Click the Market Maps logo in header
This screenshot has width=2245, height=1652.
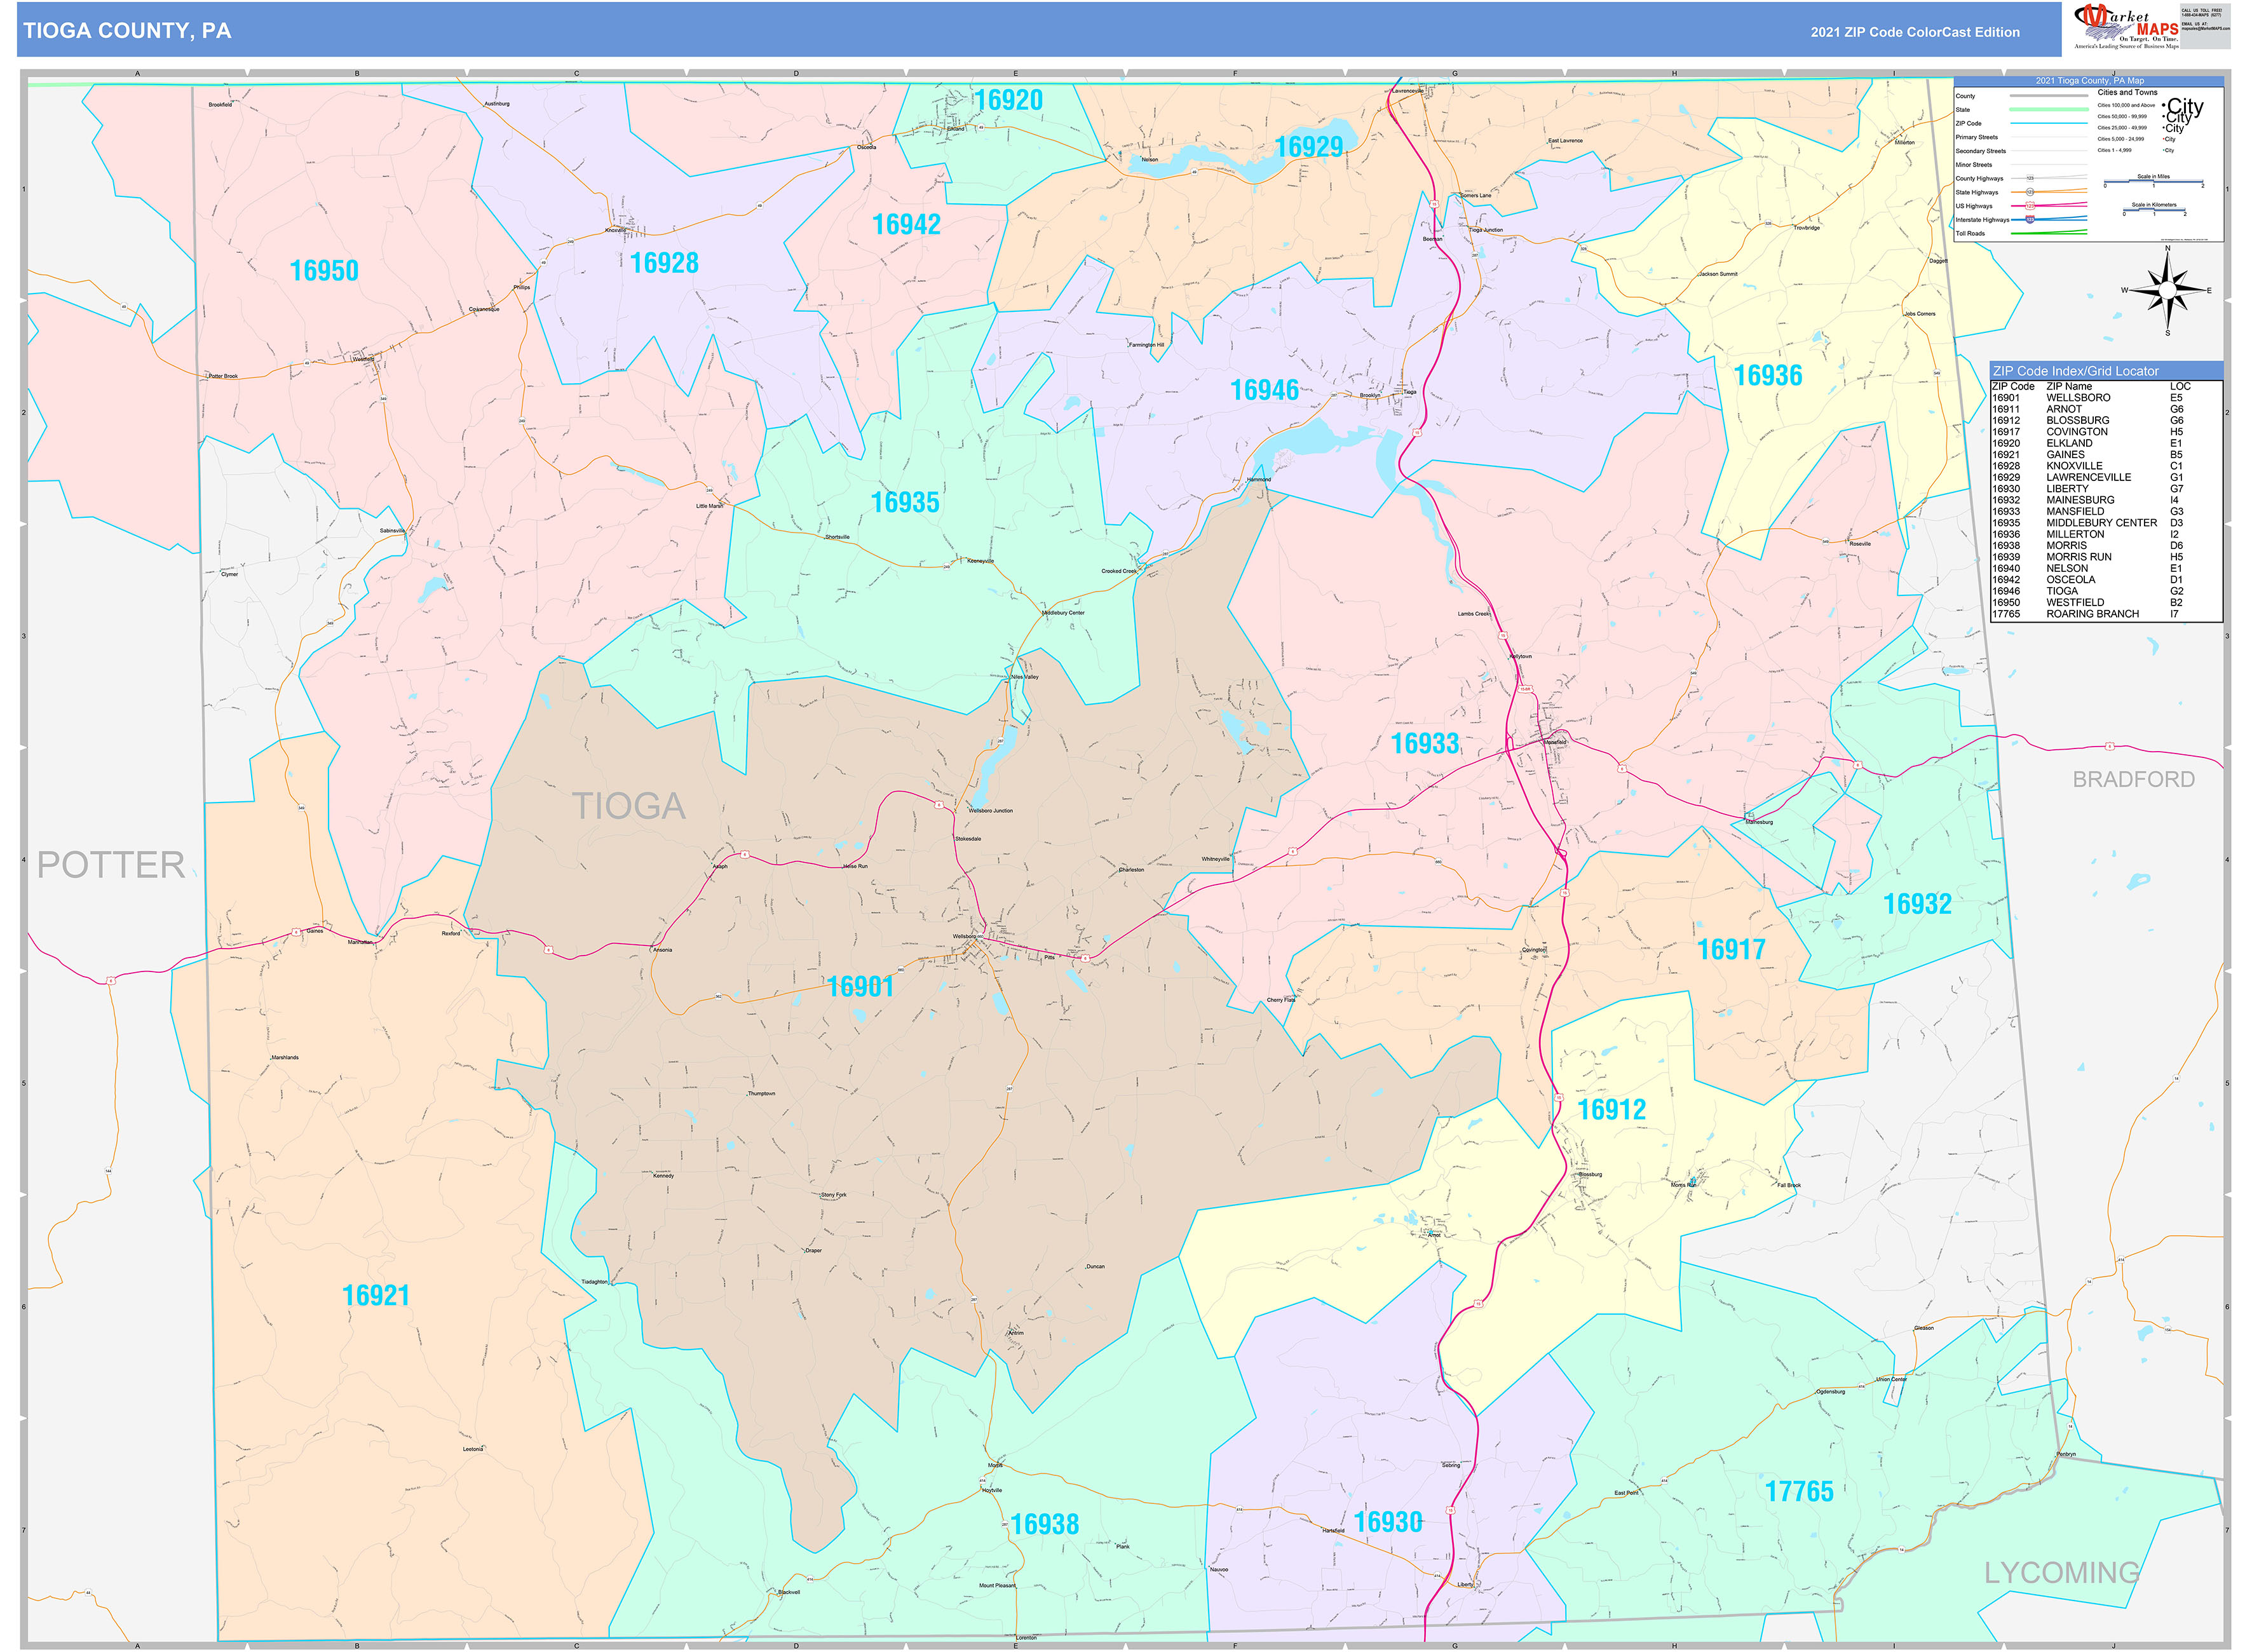pos(2126,26)
